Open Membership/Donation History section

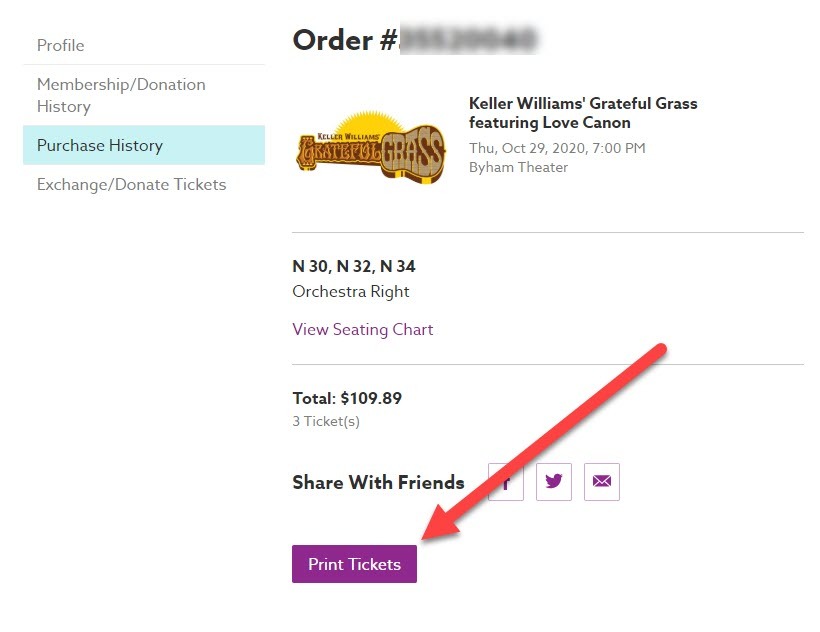pyautogui.click(x=121, y=95)
